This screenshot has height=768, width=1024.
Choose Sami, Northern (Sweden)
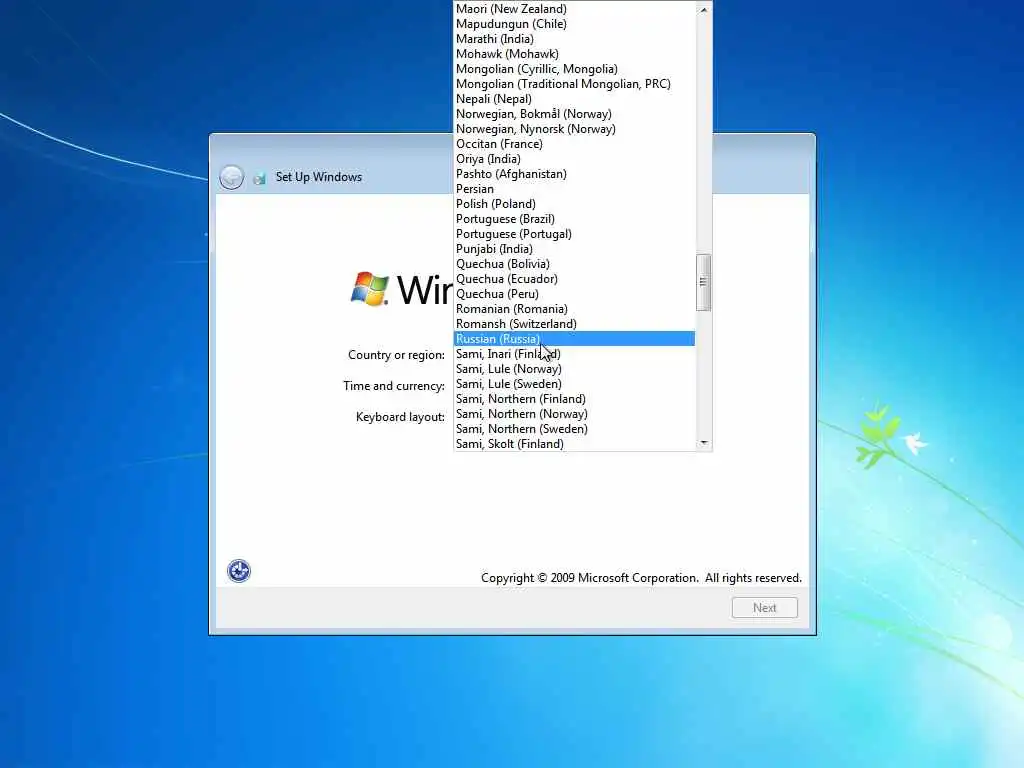[574, 430]
